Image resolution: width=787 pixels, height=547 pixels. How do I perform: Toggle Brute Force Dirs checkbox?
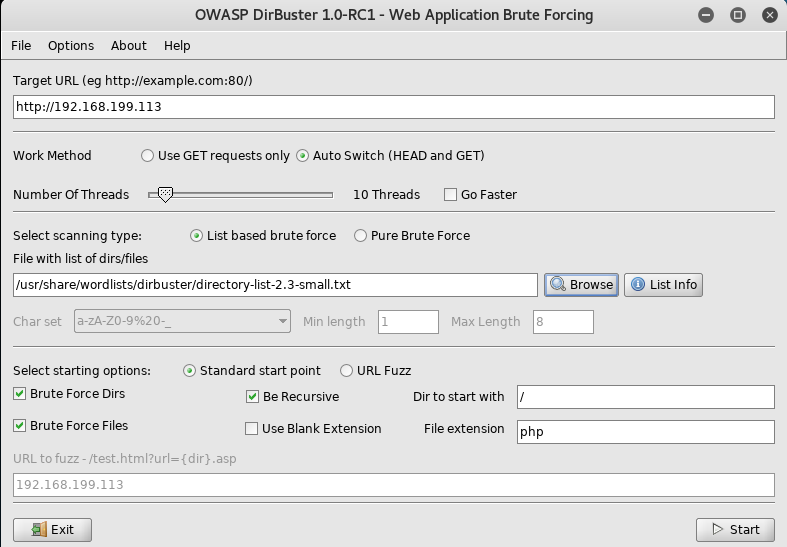[x=20, y=394]
